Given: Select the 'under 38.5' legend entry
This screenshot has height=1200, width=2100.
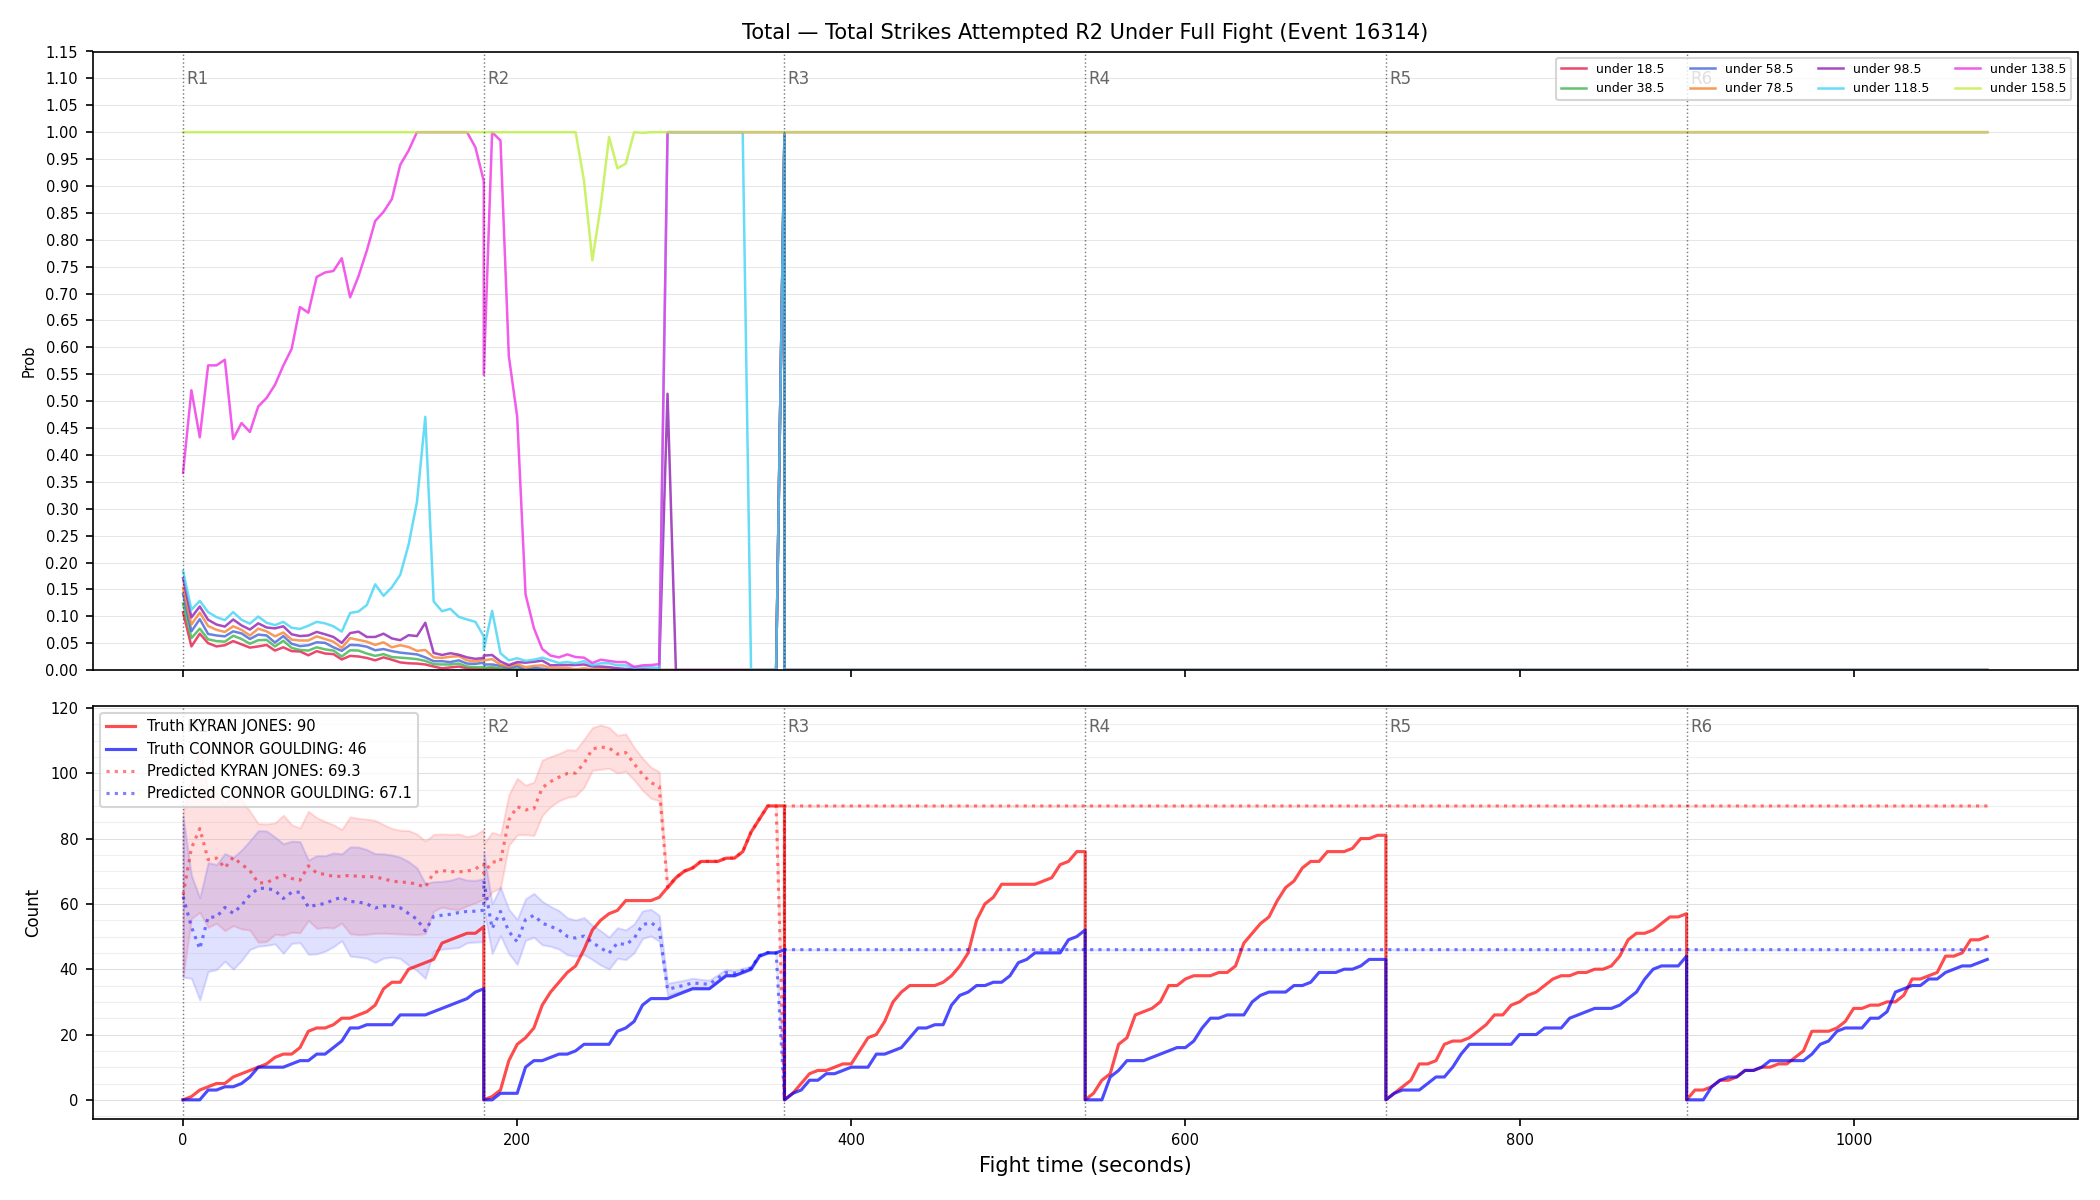Looking at the screenshot, I should tap(1612, 88).
